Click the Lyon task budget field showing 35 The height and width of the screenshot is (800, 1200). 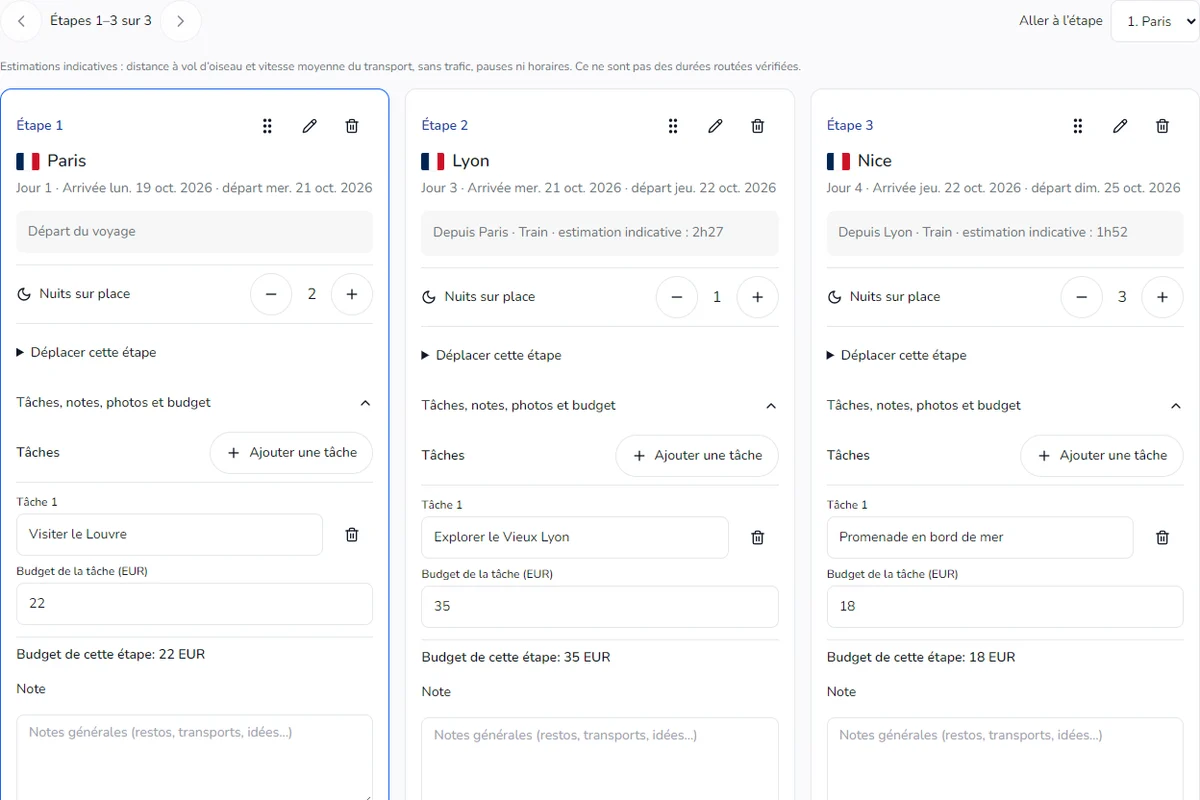tap(600, 607)
